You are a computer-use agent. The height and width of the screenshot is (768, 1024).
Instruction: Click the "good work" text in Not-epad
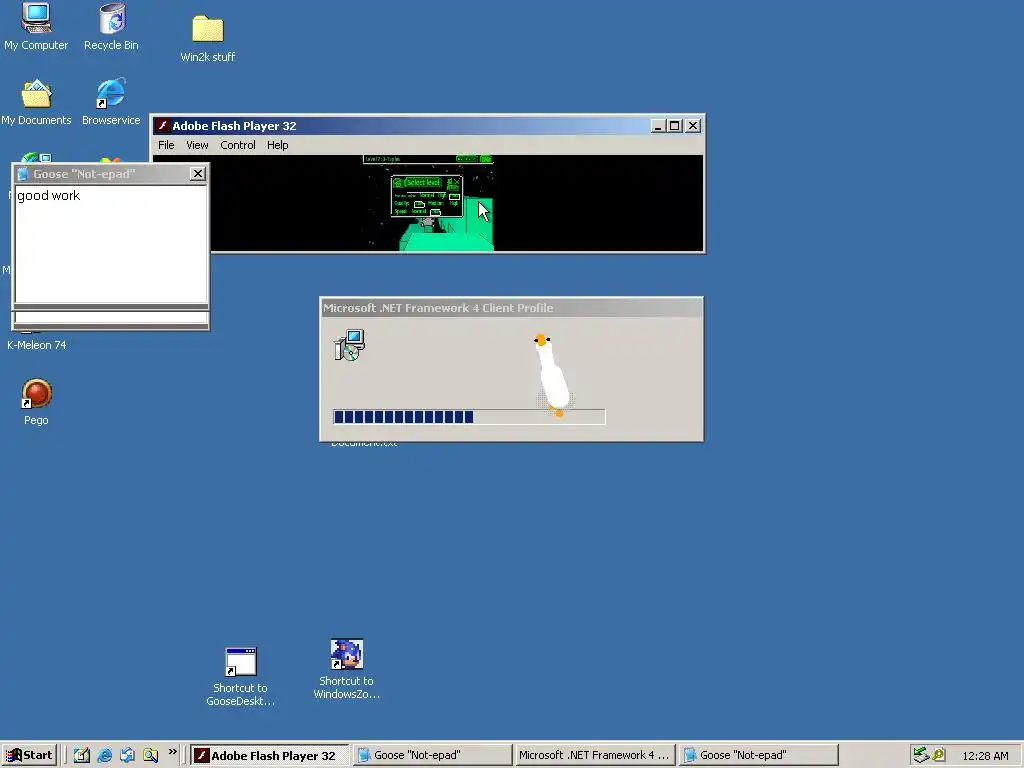(x=48, y=195)
